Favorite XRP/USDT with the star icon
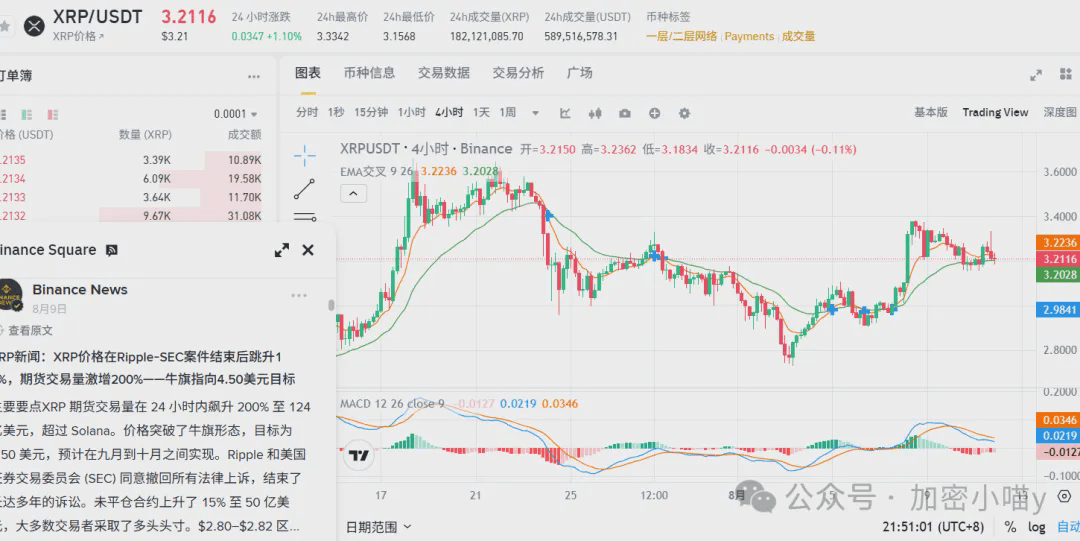1080x541 pixels. click(5, 26)
